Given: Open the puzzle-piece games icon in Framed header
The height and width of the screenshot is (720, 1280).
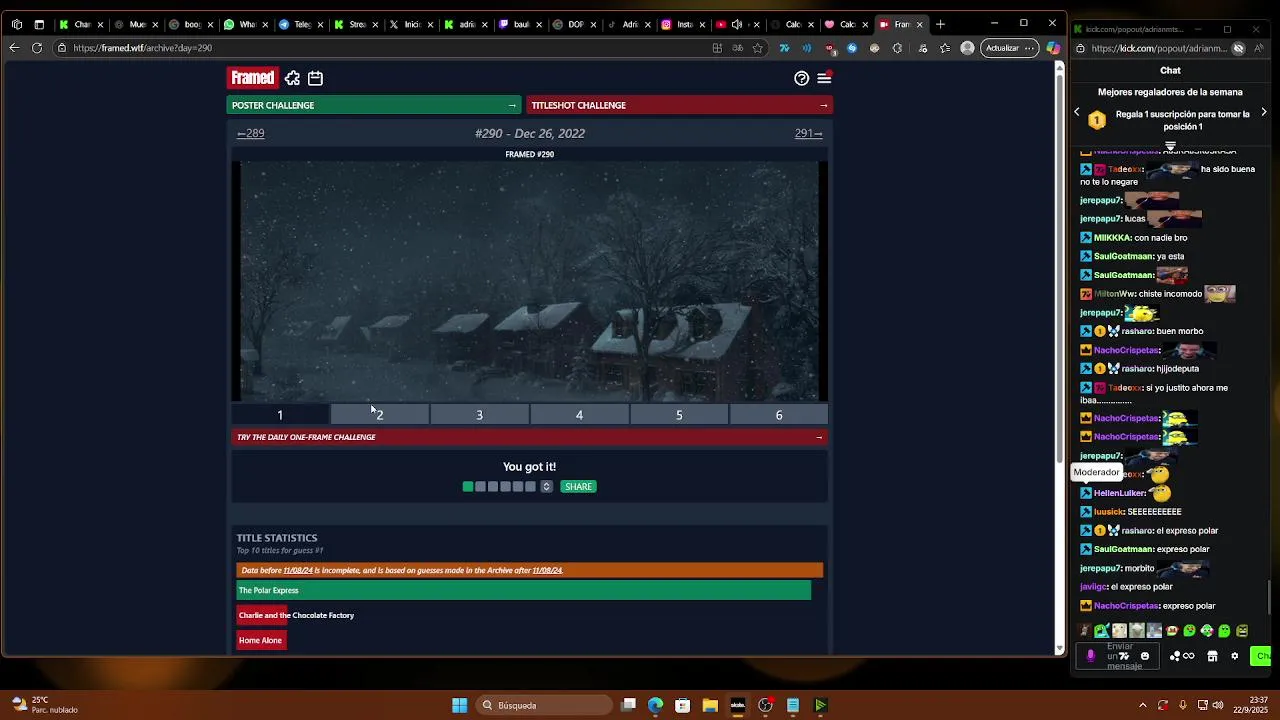Looking at the screenshot, I should tap(292, 78).
